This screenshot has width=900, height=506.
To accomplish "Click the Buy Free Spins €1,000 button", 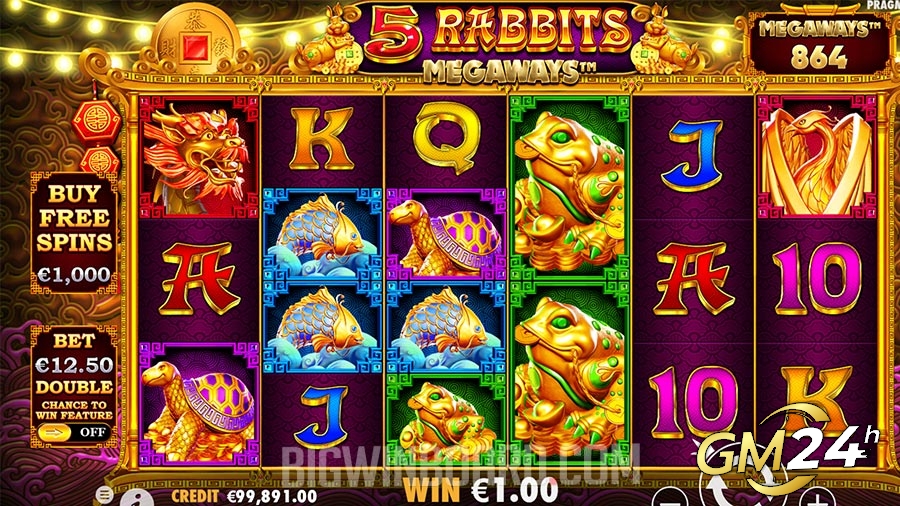I will pos(75,233).
